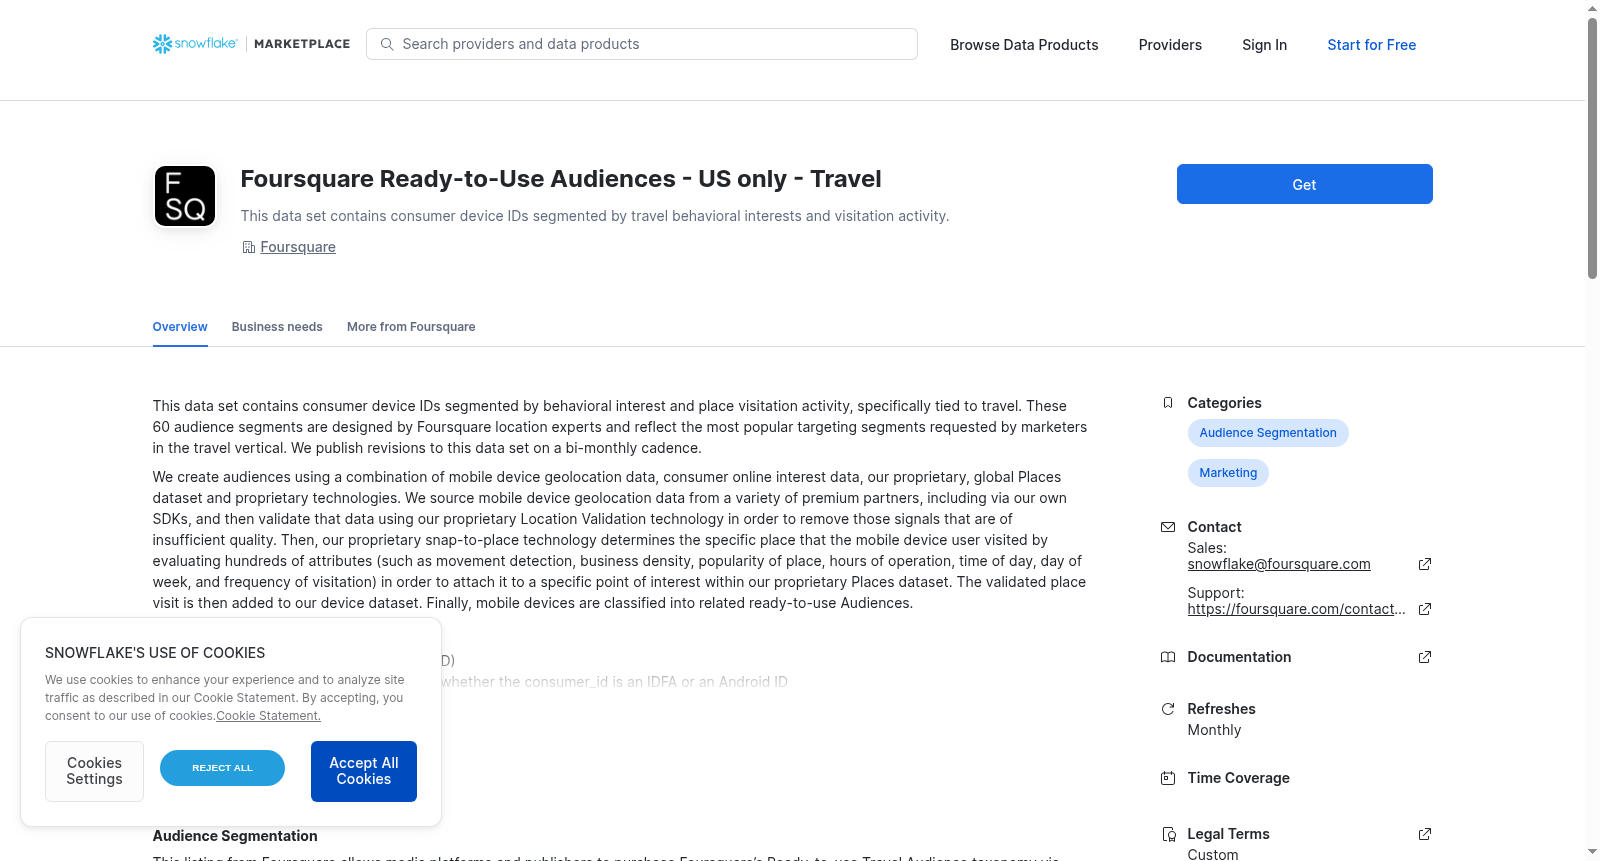Click Start for Free

coord(1371,45)
